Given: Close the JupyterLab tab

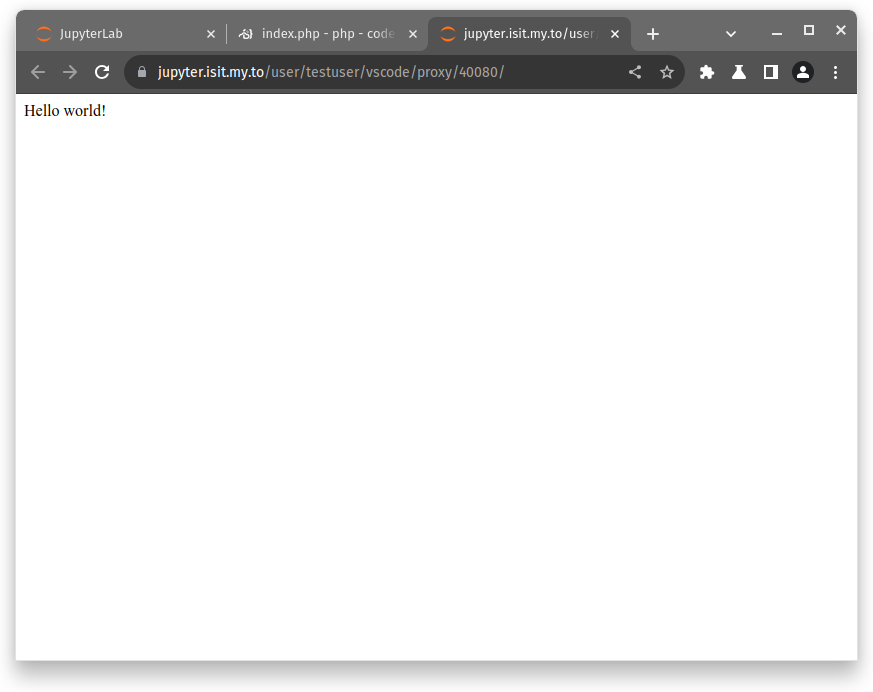Looking at the screenshot, I should pos(211,34).
